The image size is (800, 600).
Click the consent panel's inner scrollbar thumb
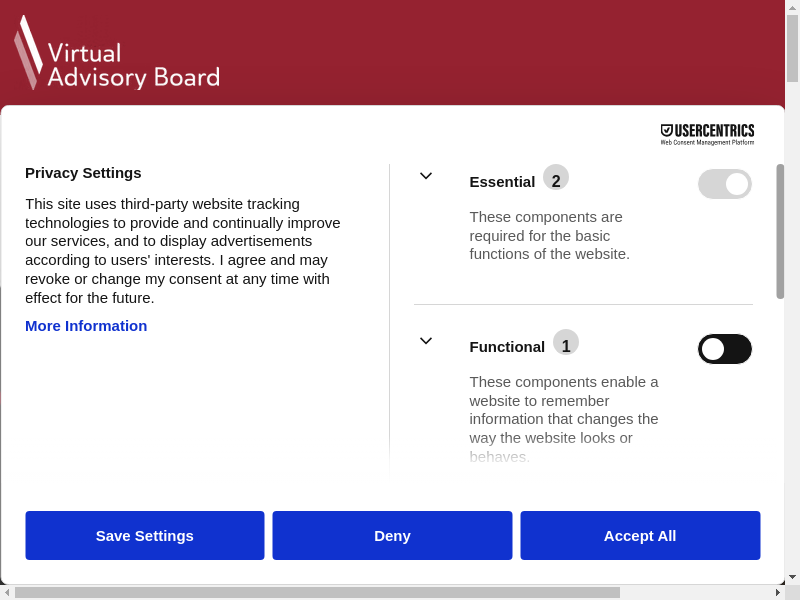(780, 231)
